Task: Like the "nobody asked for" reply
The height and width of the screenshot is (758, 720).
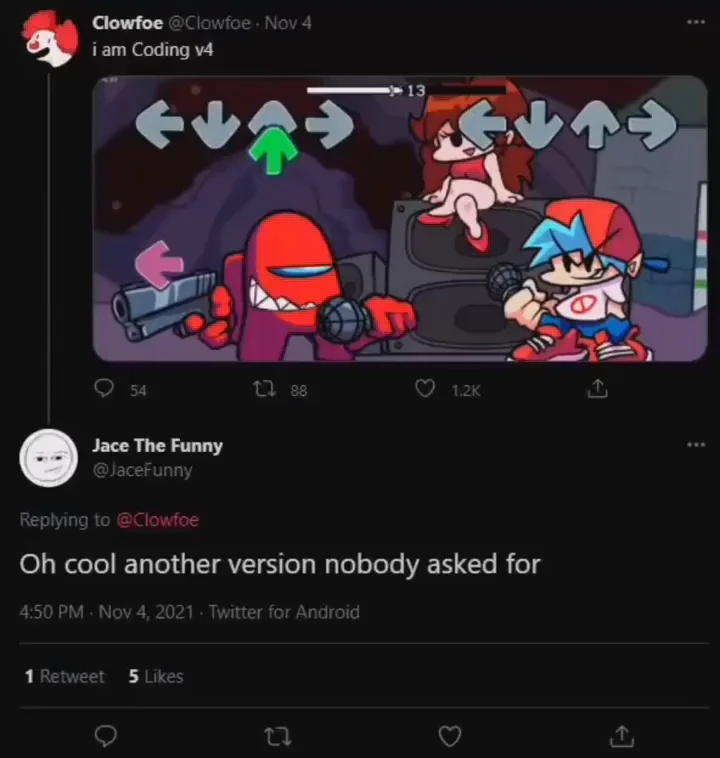Action: pyautogui.click(x=449, y=737)
